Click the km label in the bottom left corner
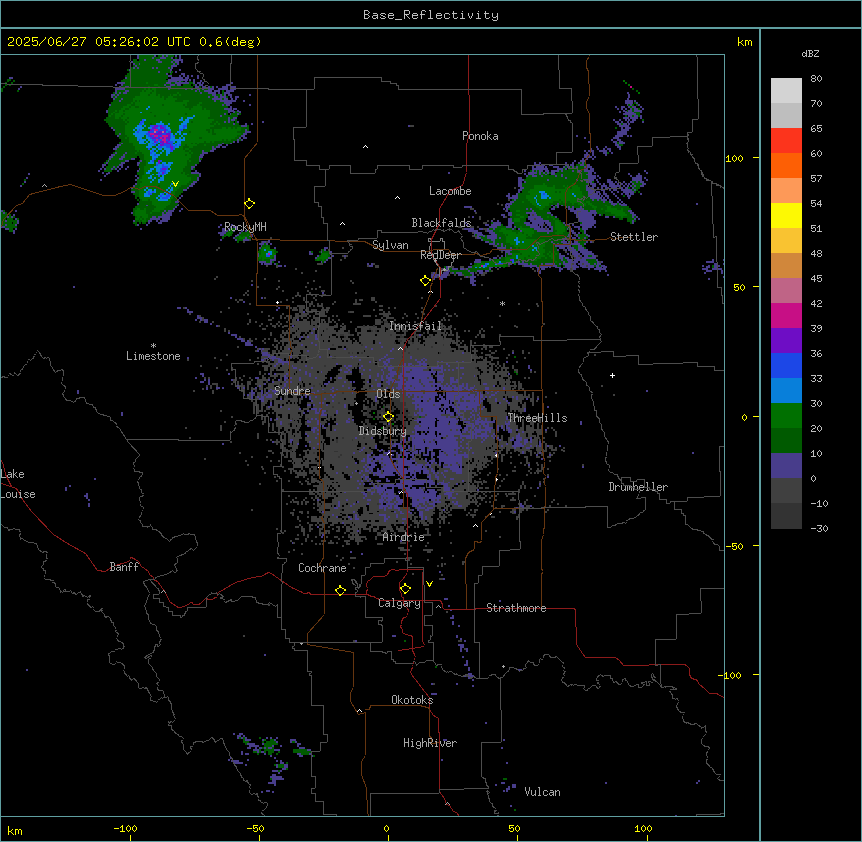862x842 pixels. point(15,831)
